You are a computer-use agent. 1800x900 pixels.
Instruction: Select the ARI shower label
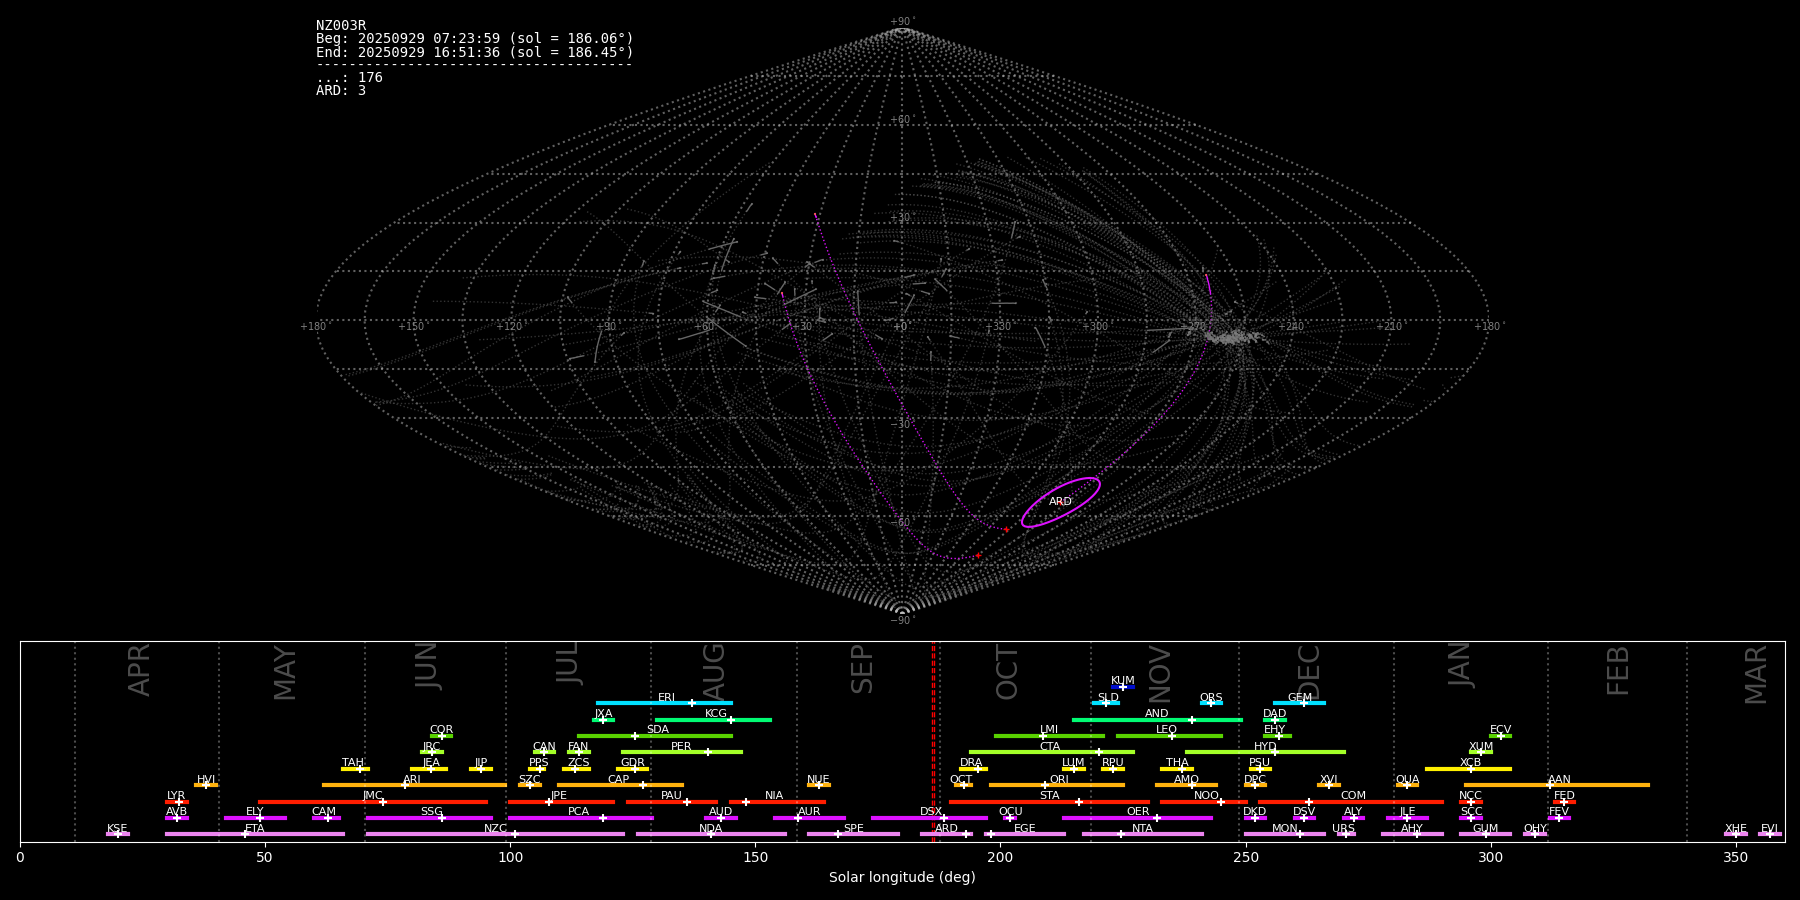click(x=412, y=780)
